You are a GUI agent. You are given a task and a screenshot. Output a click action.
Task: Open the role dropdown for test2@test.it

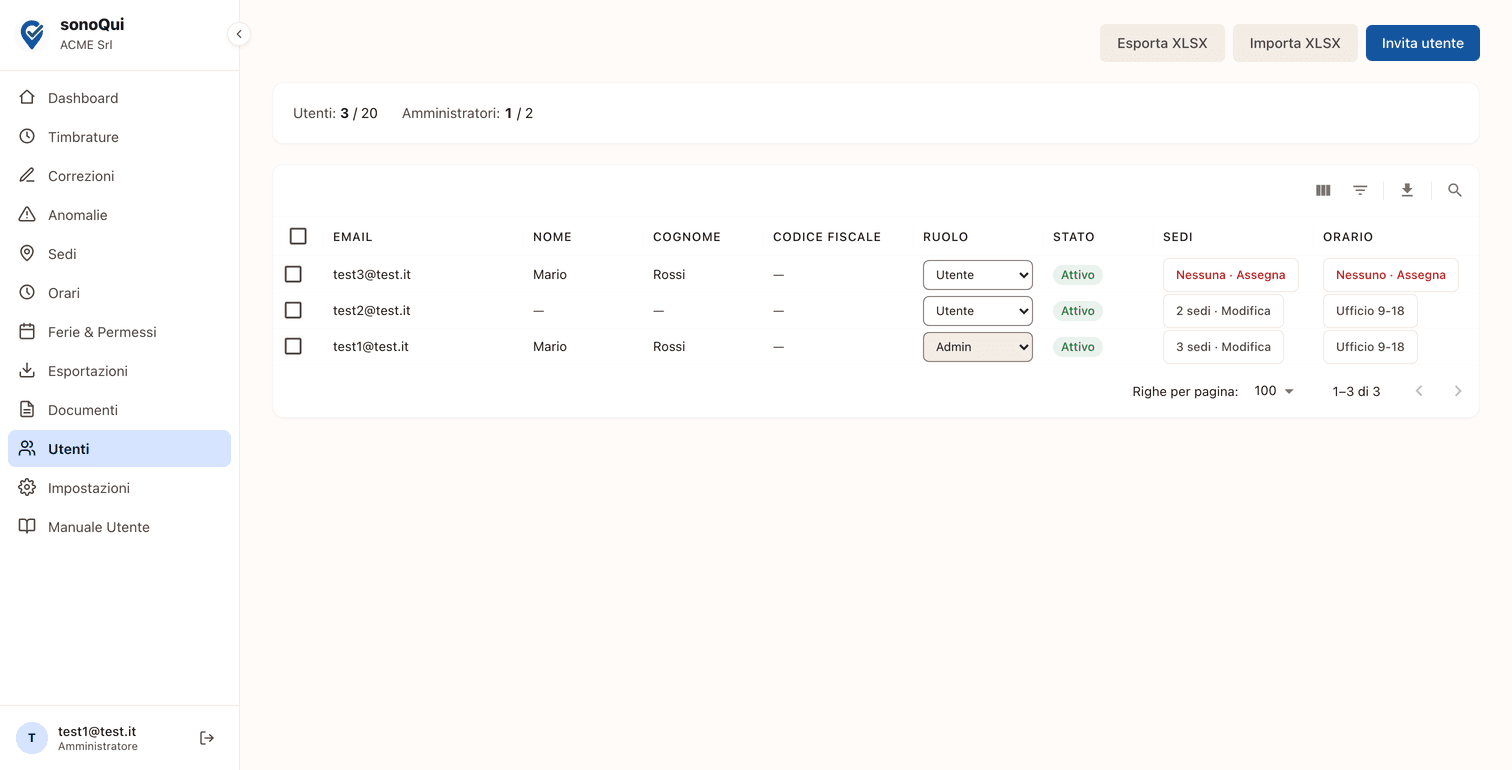(978, 311)
